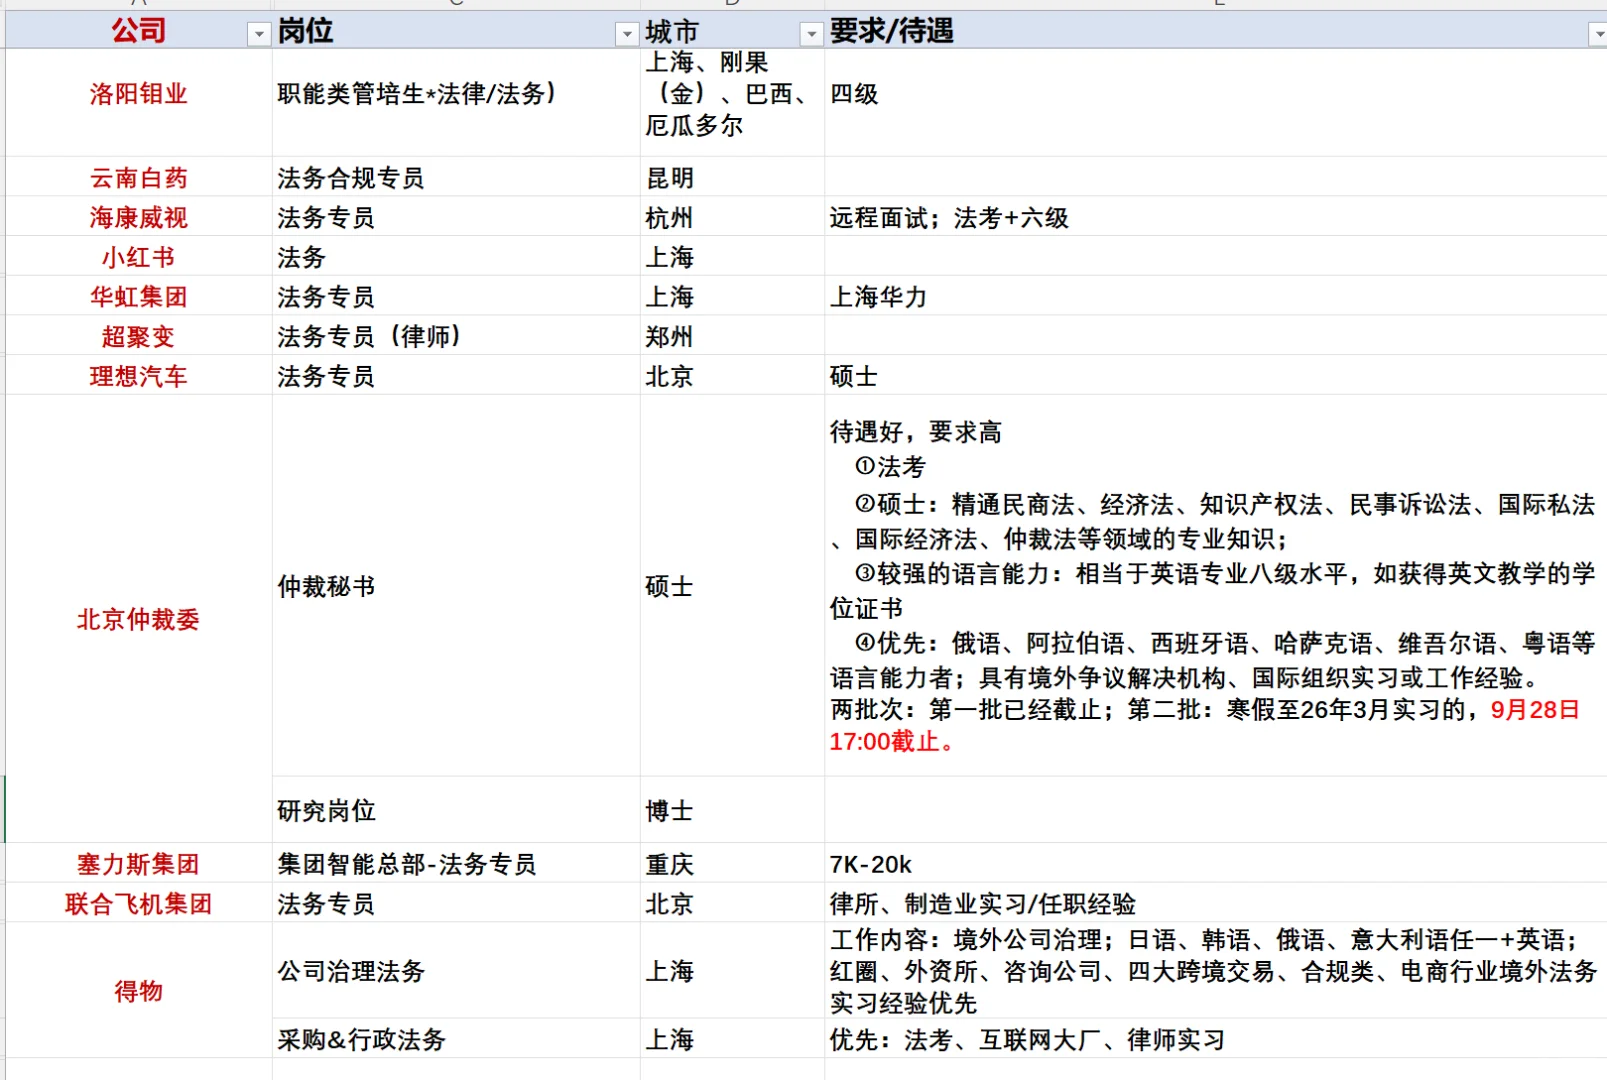Select the 岗位 header cell
Image resolution: width=1607 pixels, height=1080 pixels.
[x=456, y=30]
